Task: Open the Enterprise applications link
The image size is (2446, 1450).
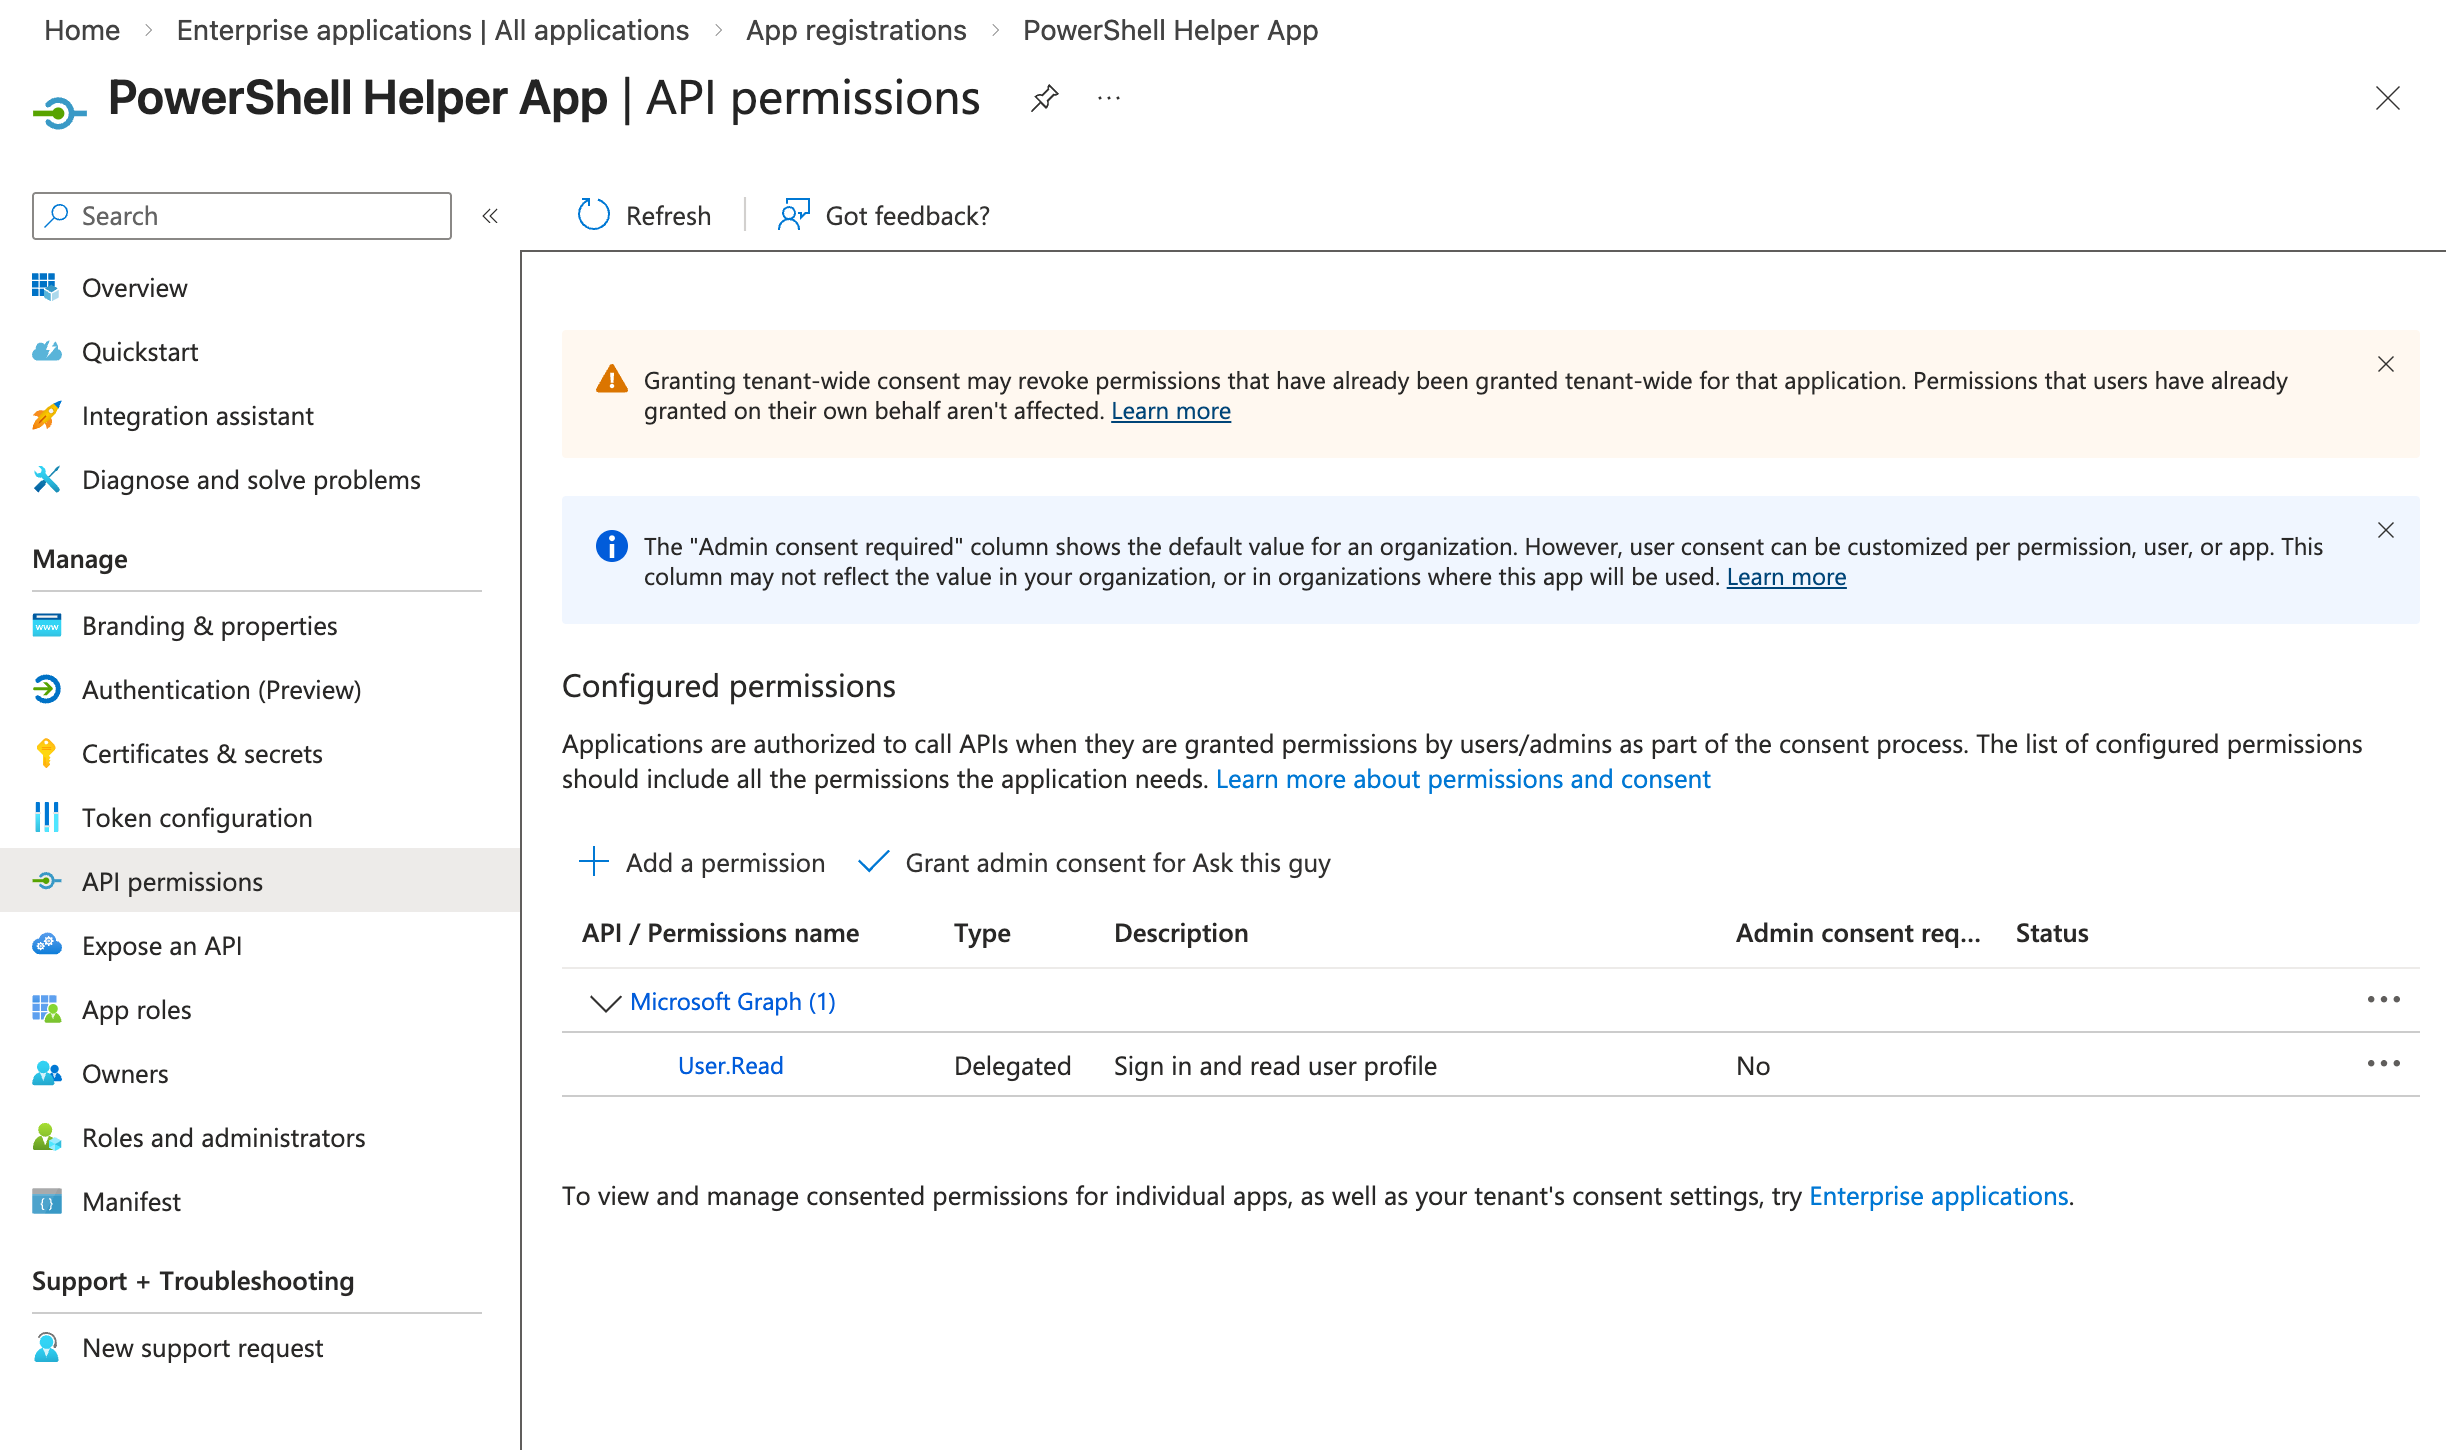Action: [x=1939, y=1196]
